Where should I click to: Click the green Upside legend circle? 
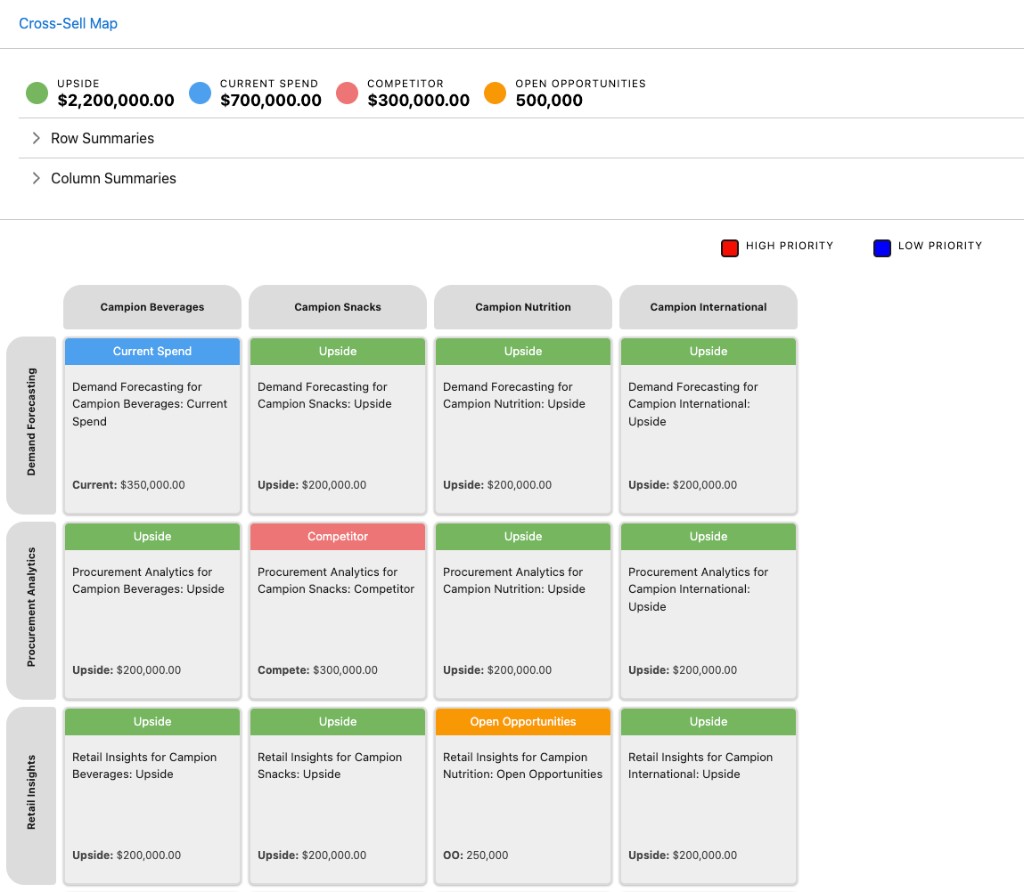37,93
